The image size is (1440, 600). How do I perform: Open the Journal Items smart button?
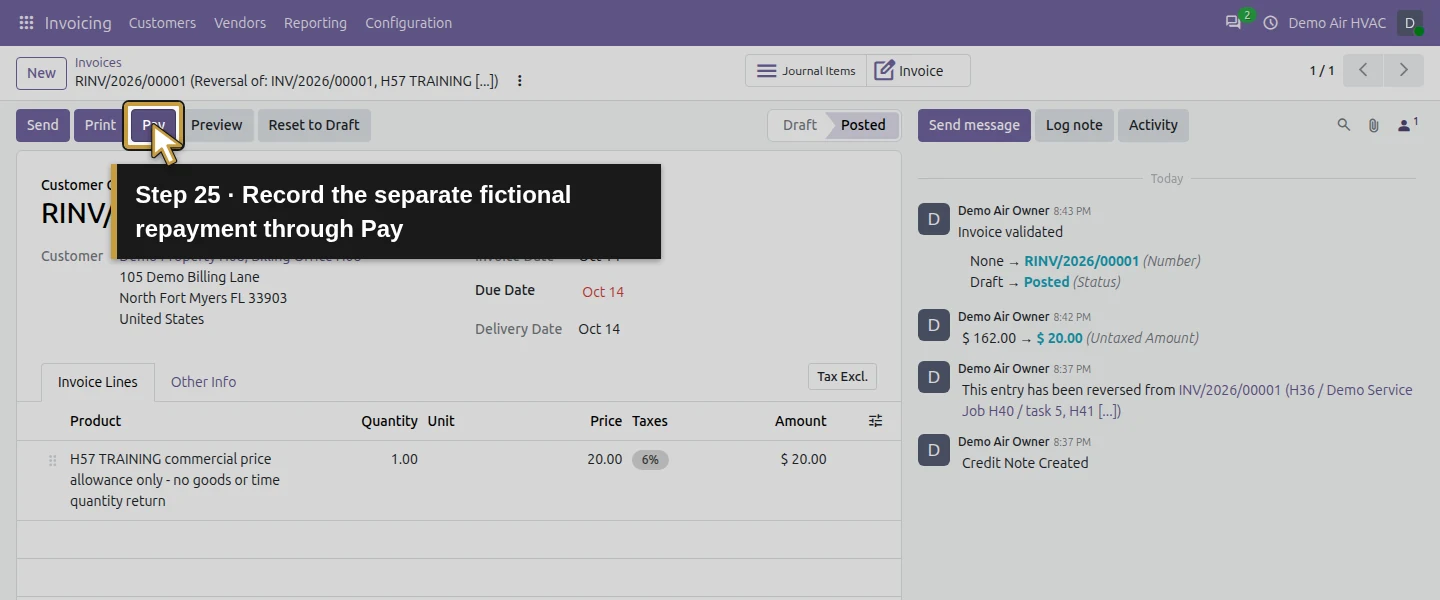click(x=806, y=71)
